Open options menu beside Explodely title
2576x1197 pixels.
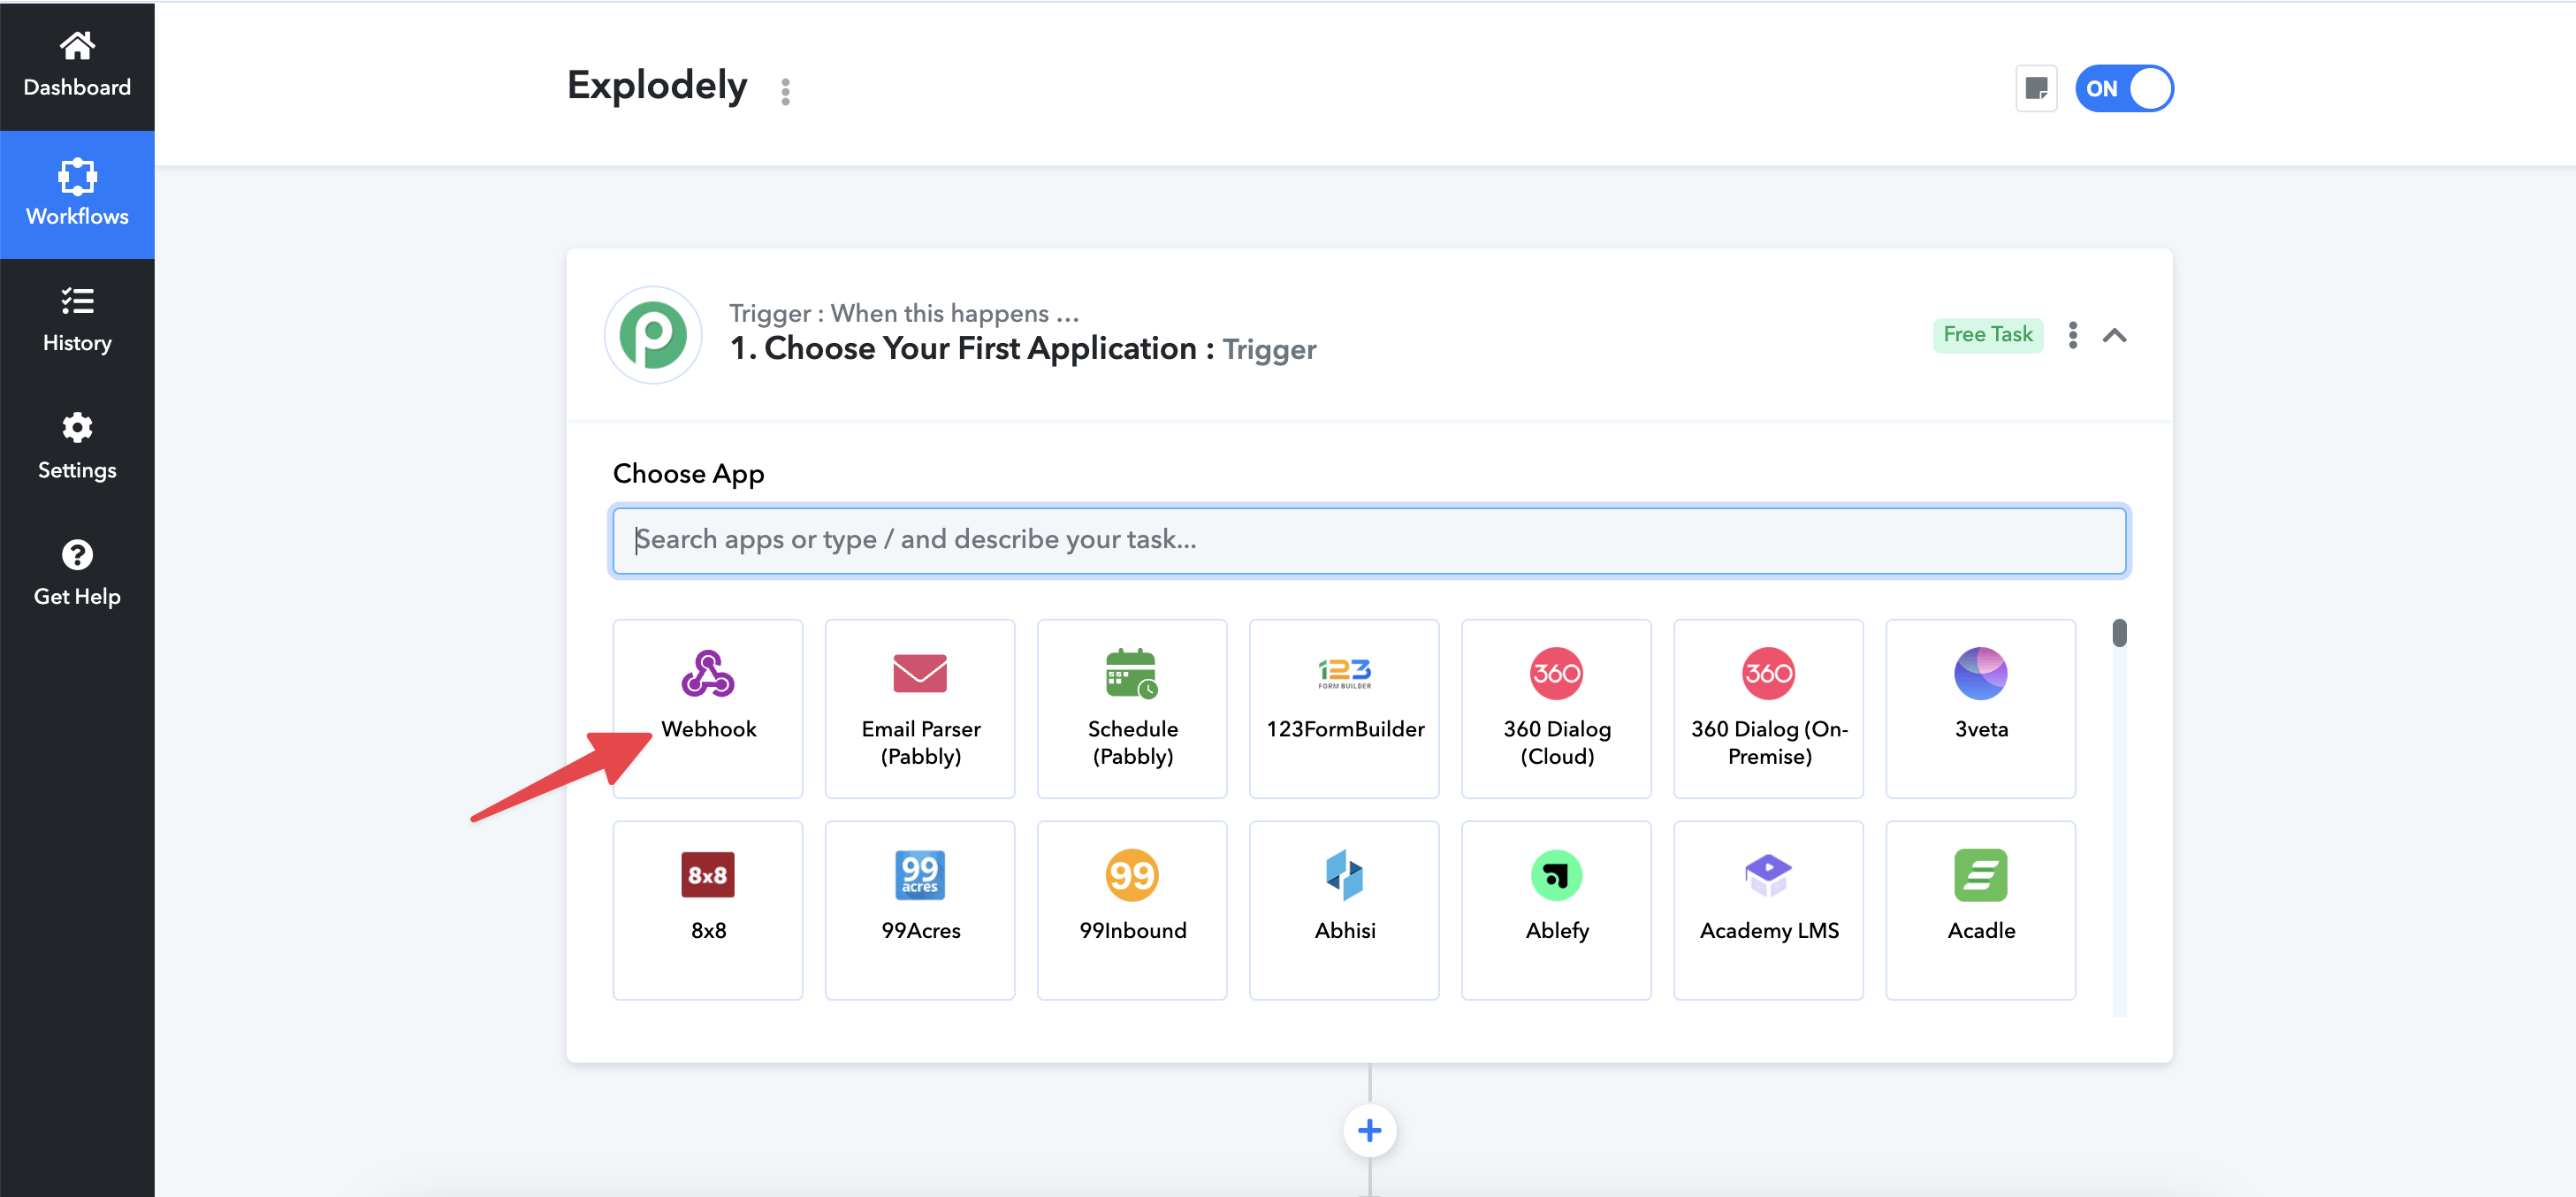pyautogui.click(x=785, y=92)
